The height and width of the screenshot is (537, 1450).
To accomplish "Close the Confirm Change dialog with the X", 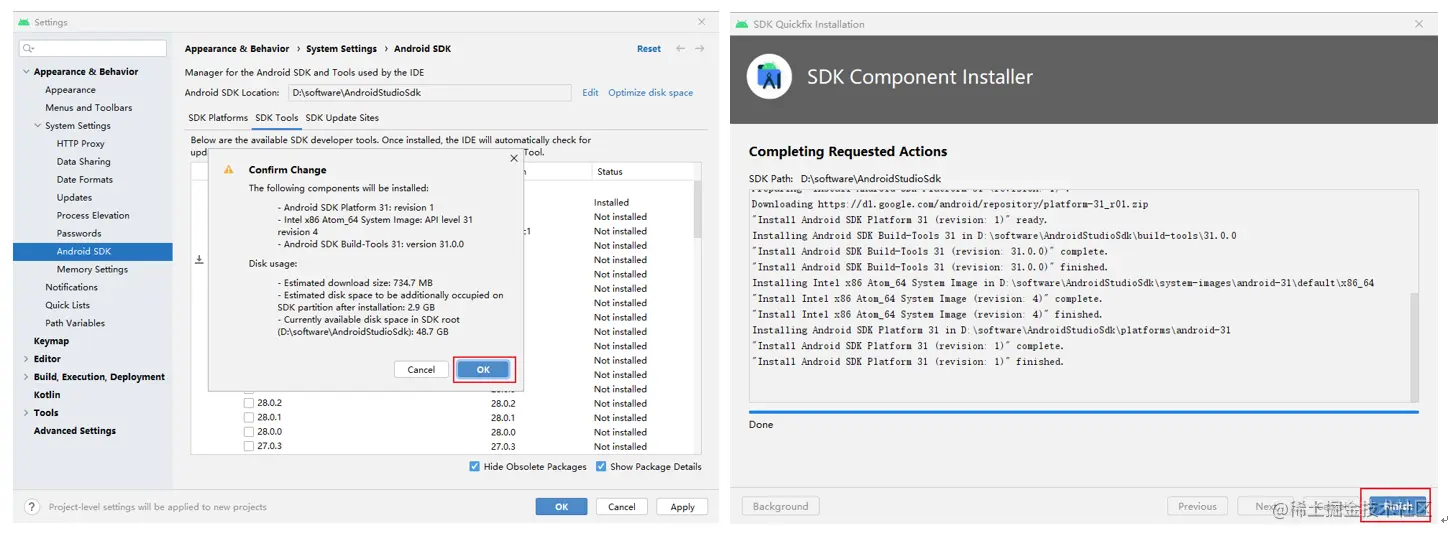I will 514,158.
